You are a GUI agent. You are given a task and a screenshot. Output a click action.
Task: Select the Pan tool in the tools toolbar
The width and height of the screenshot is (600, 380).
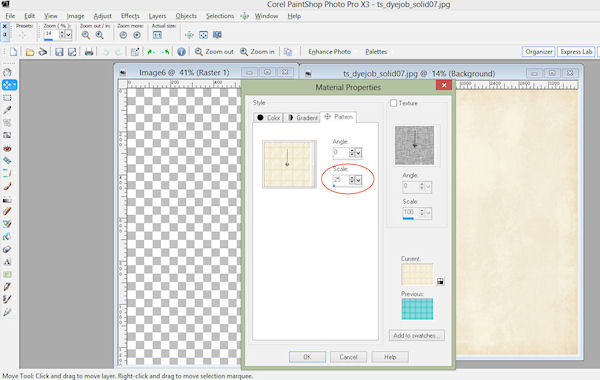7,72
